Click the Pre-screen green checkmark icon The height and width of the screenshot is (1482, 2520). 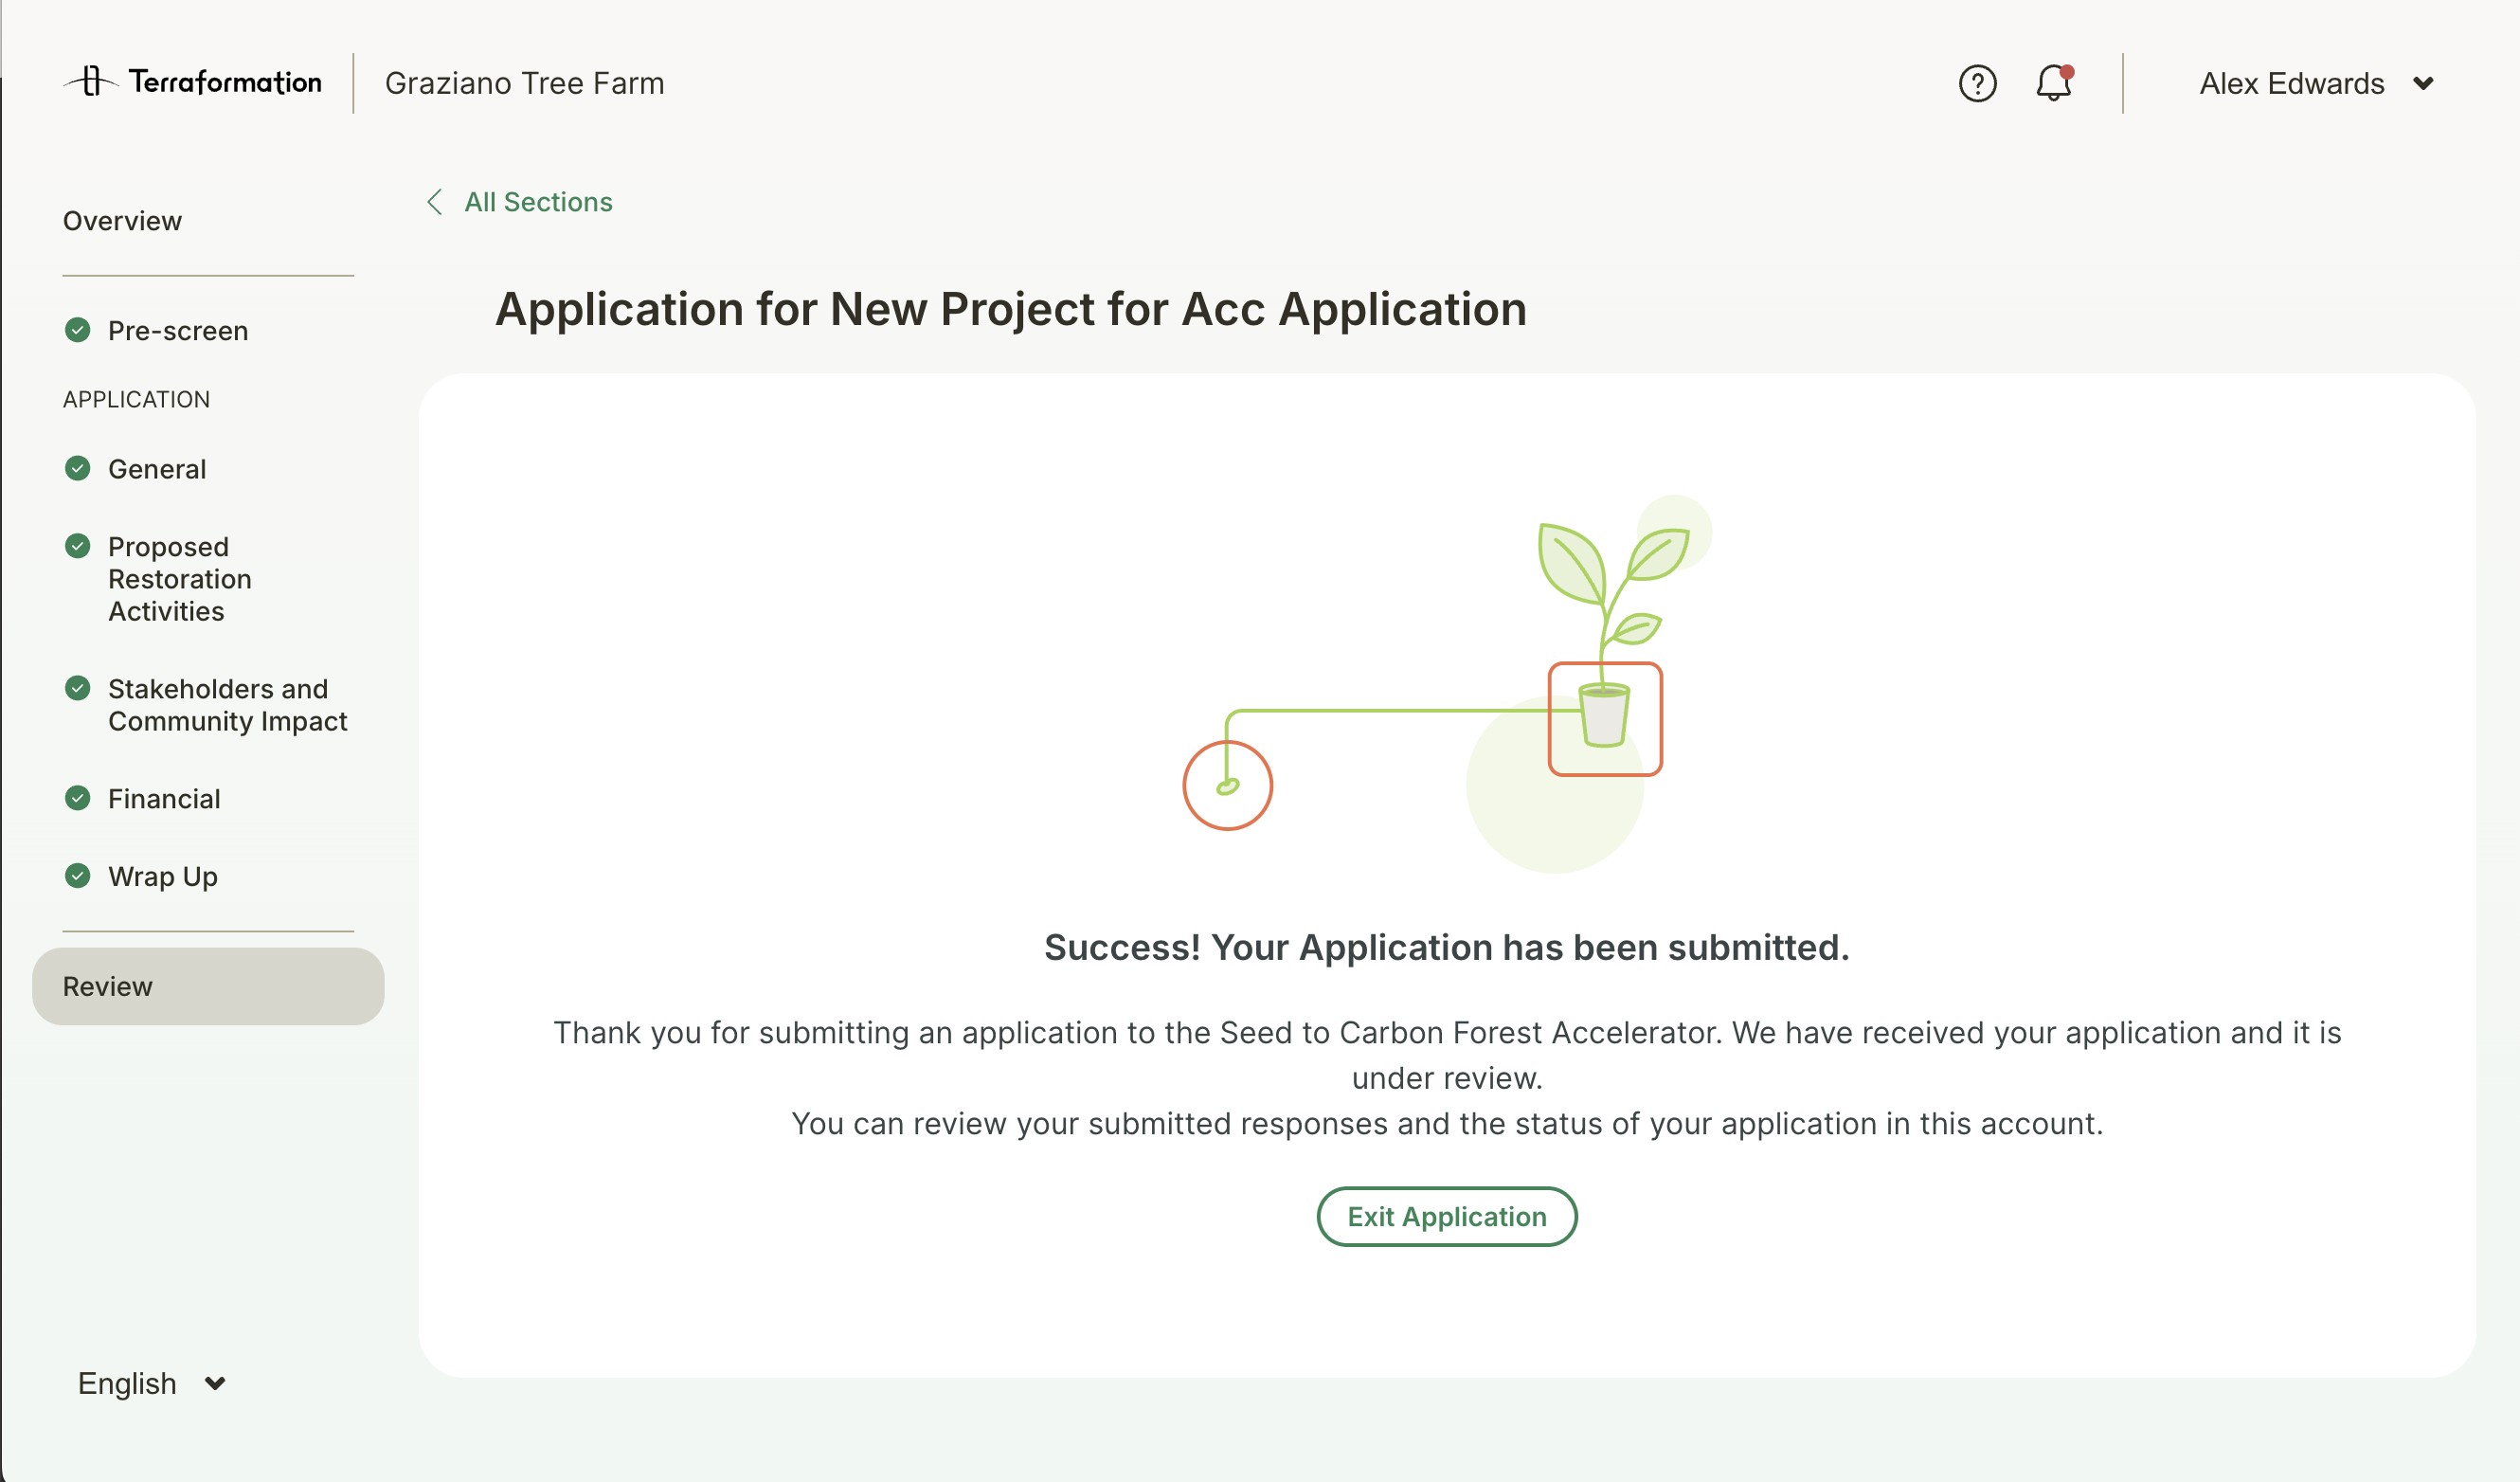pos(77,330)
